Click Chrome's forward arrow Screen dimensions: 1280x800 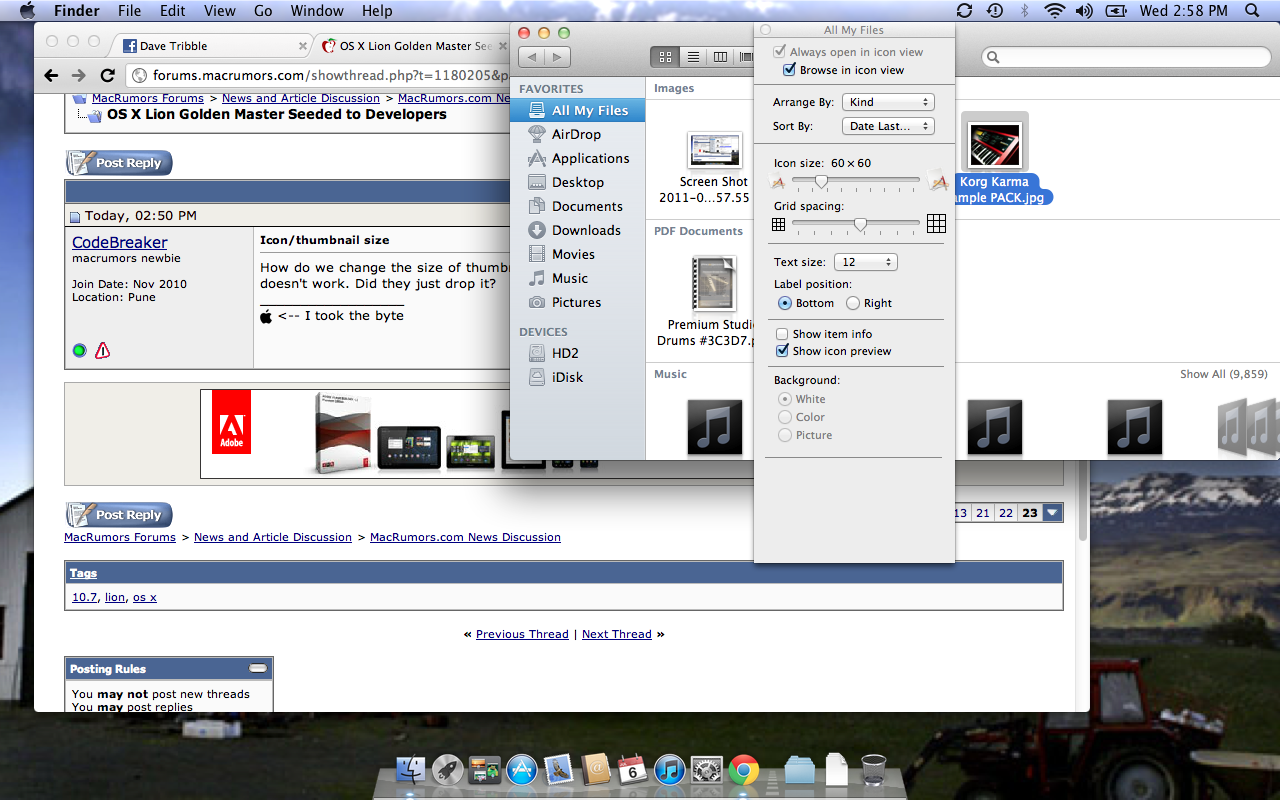[78, 75]
